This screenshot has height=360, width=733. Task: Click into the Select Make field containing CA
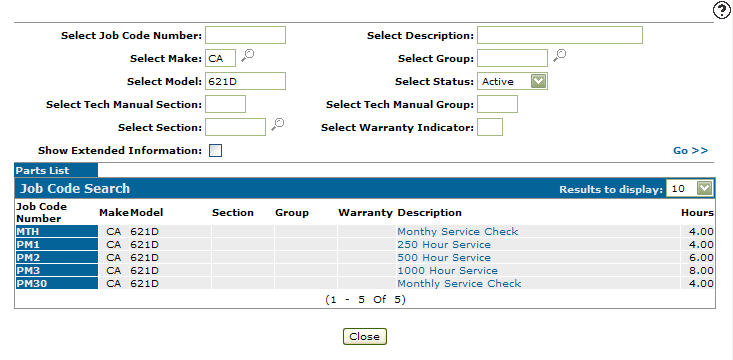[x=221, y=58]
